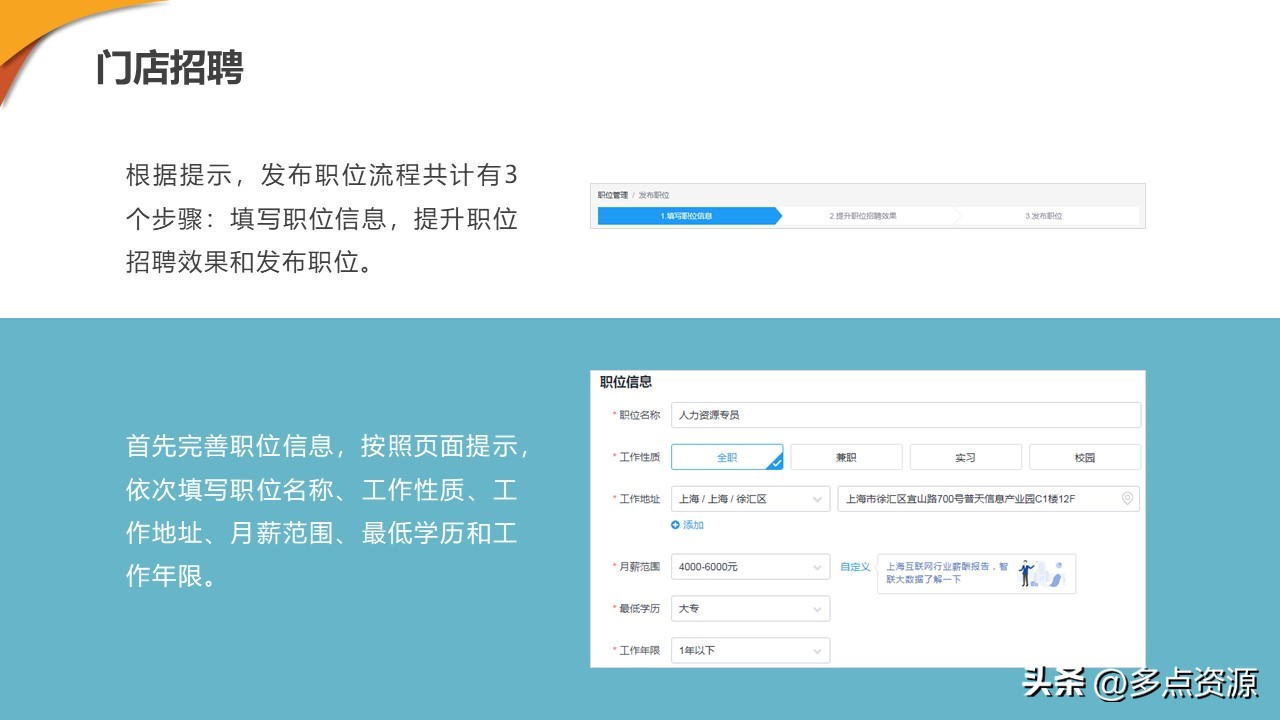The height and width of the screenshot is (720, 1280).
Task: Click 添加 to add another address
Action: [x=691, y=525]
